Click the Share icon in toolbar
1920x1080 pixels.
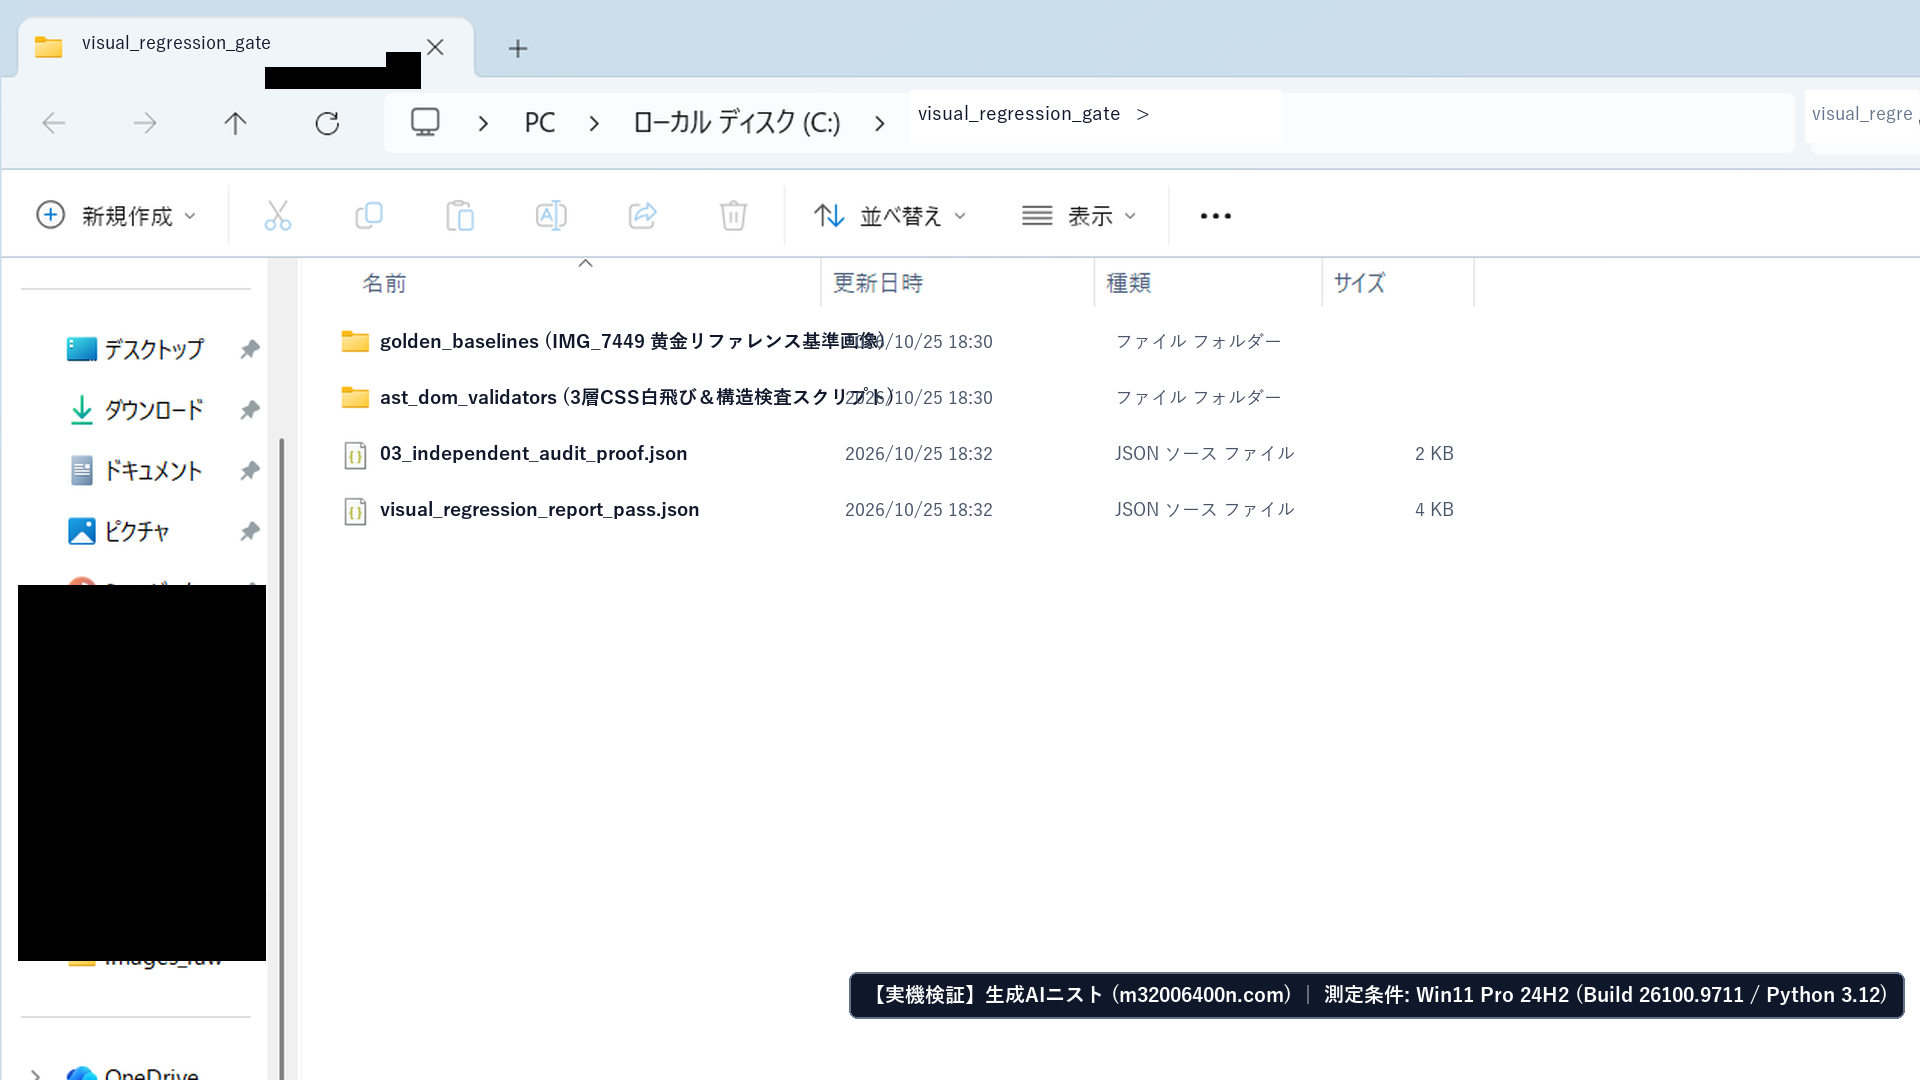[x=642, y=215]
